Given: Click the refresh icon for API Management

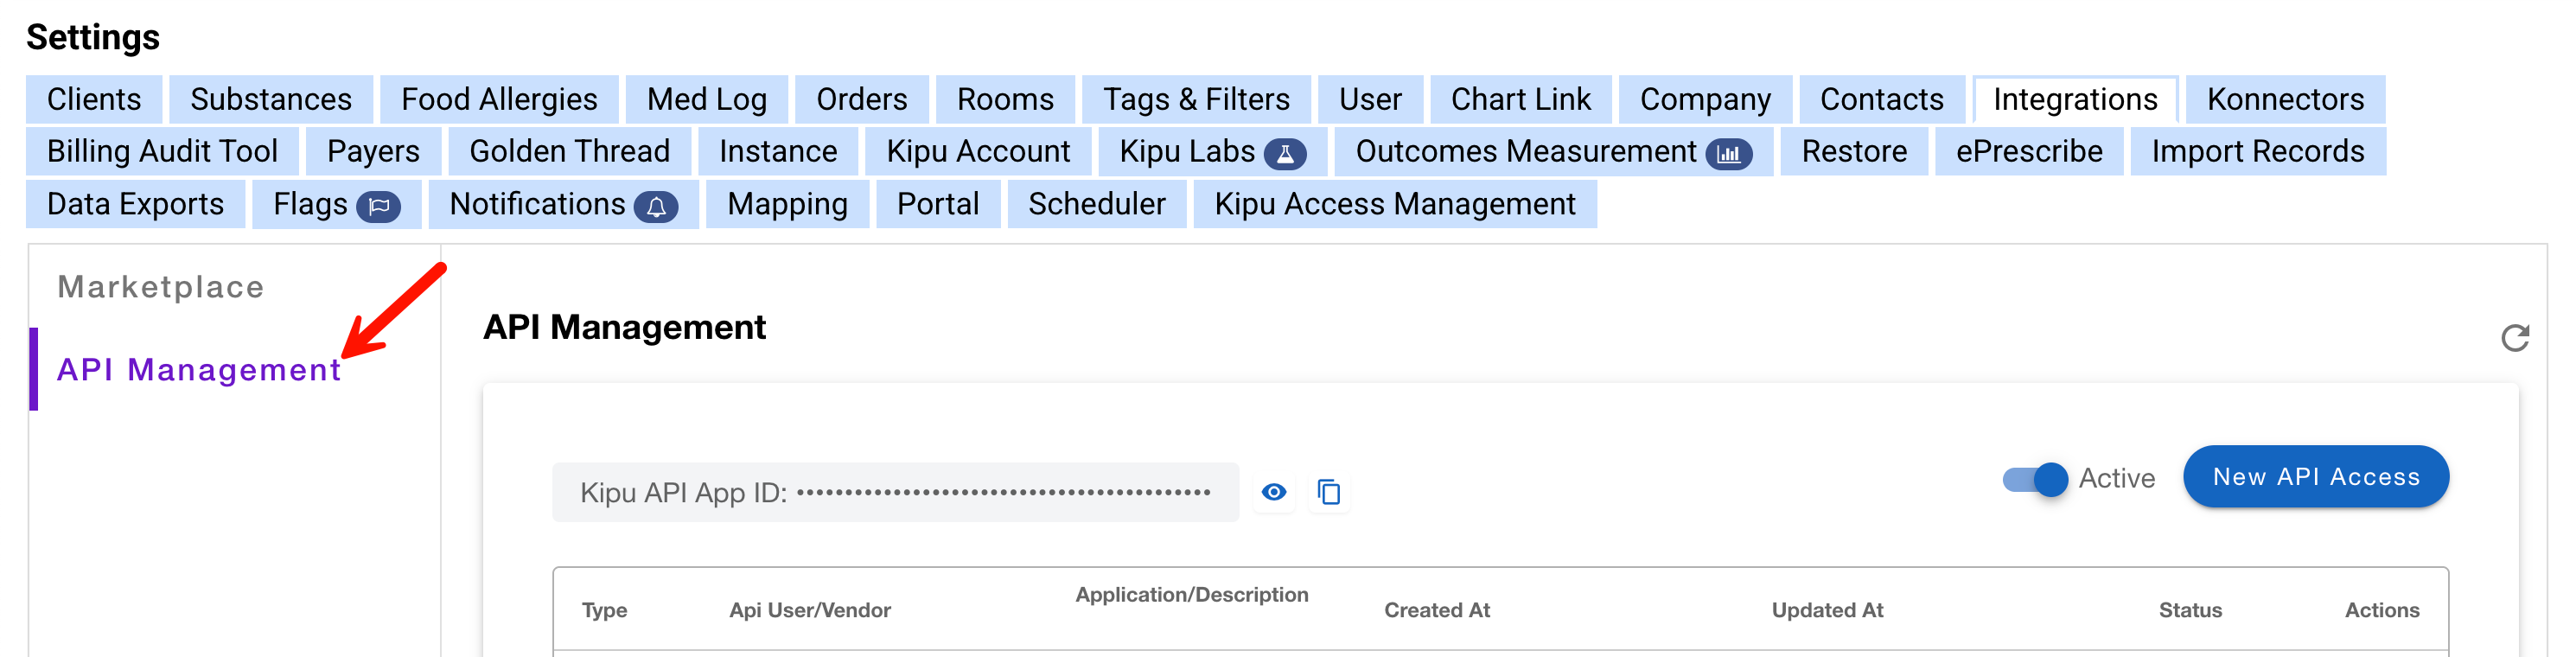Looking at the screenshot, I should (2514, 338).
